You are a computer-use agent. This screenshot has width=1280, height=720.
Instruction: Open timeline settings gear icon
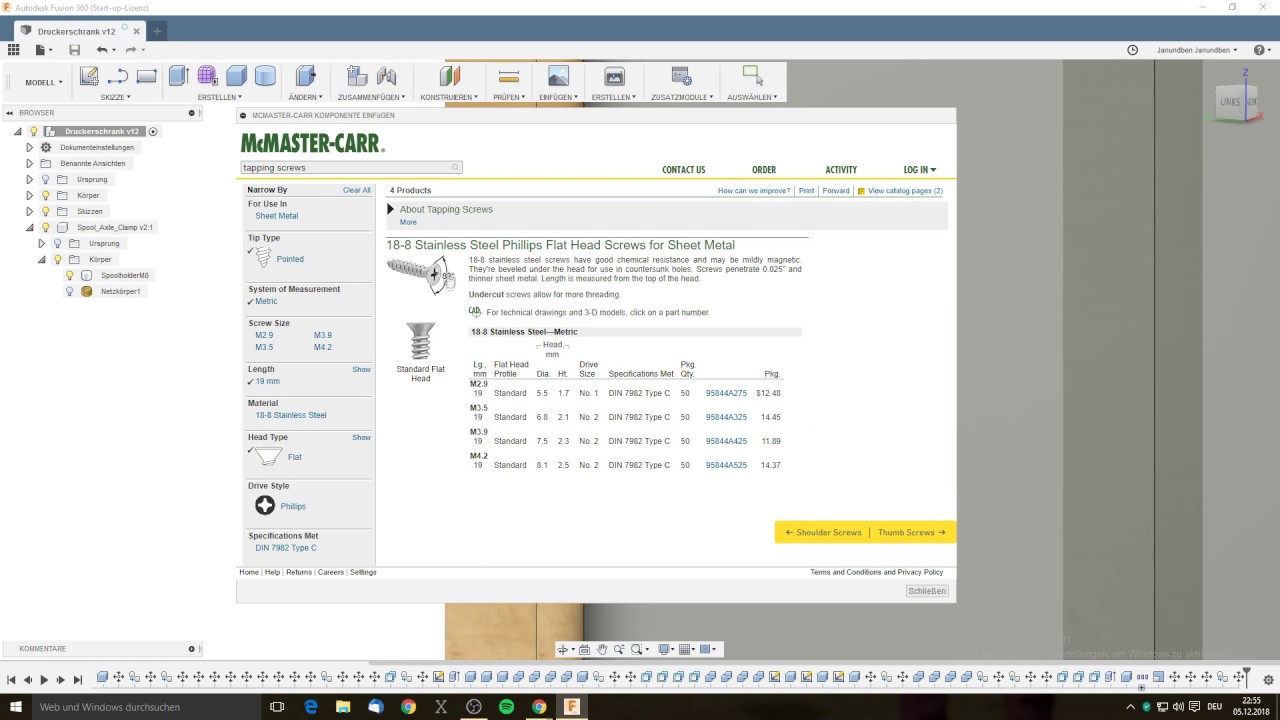1268,680
